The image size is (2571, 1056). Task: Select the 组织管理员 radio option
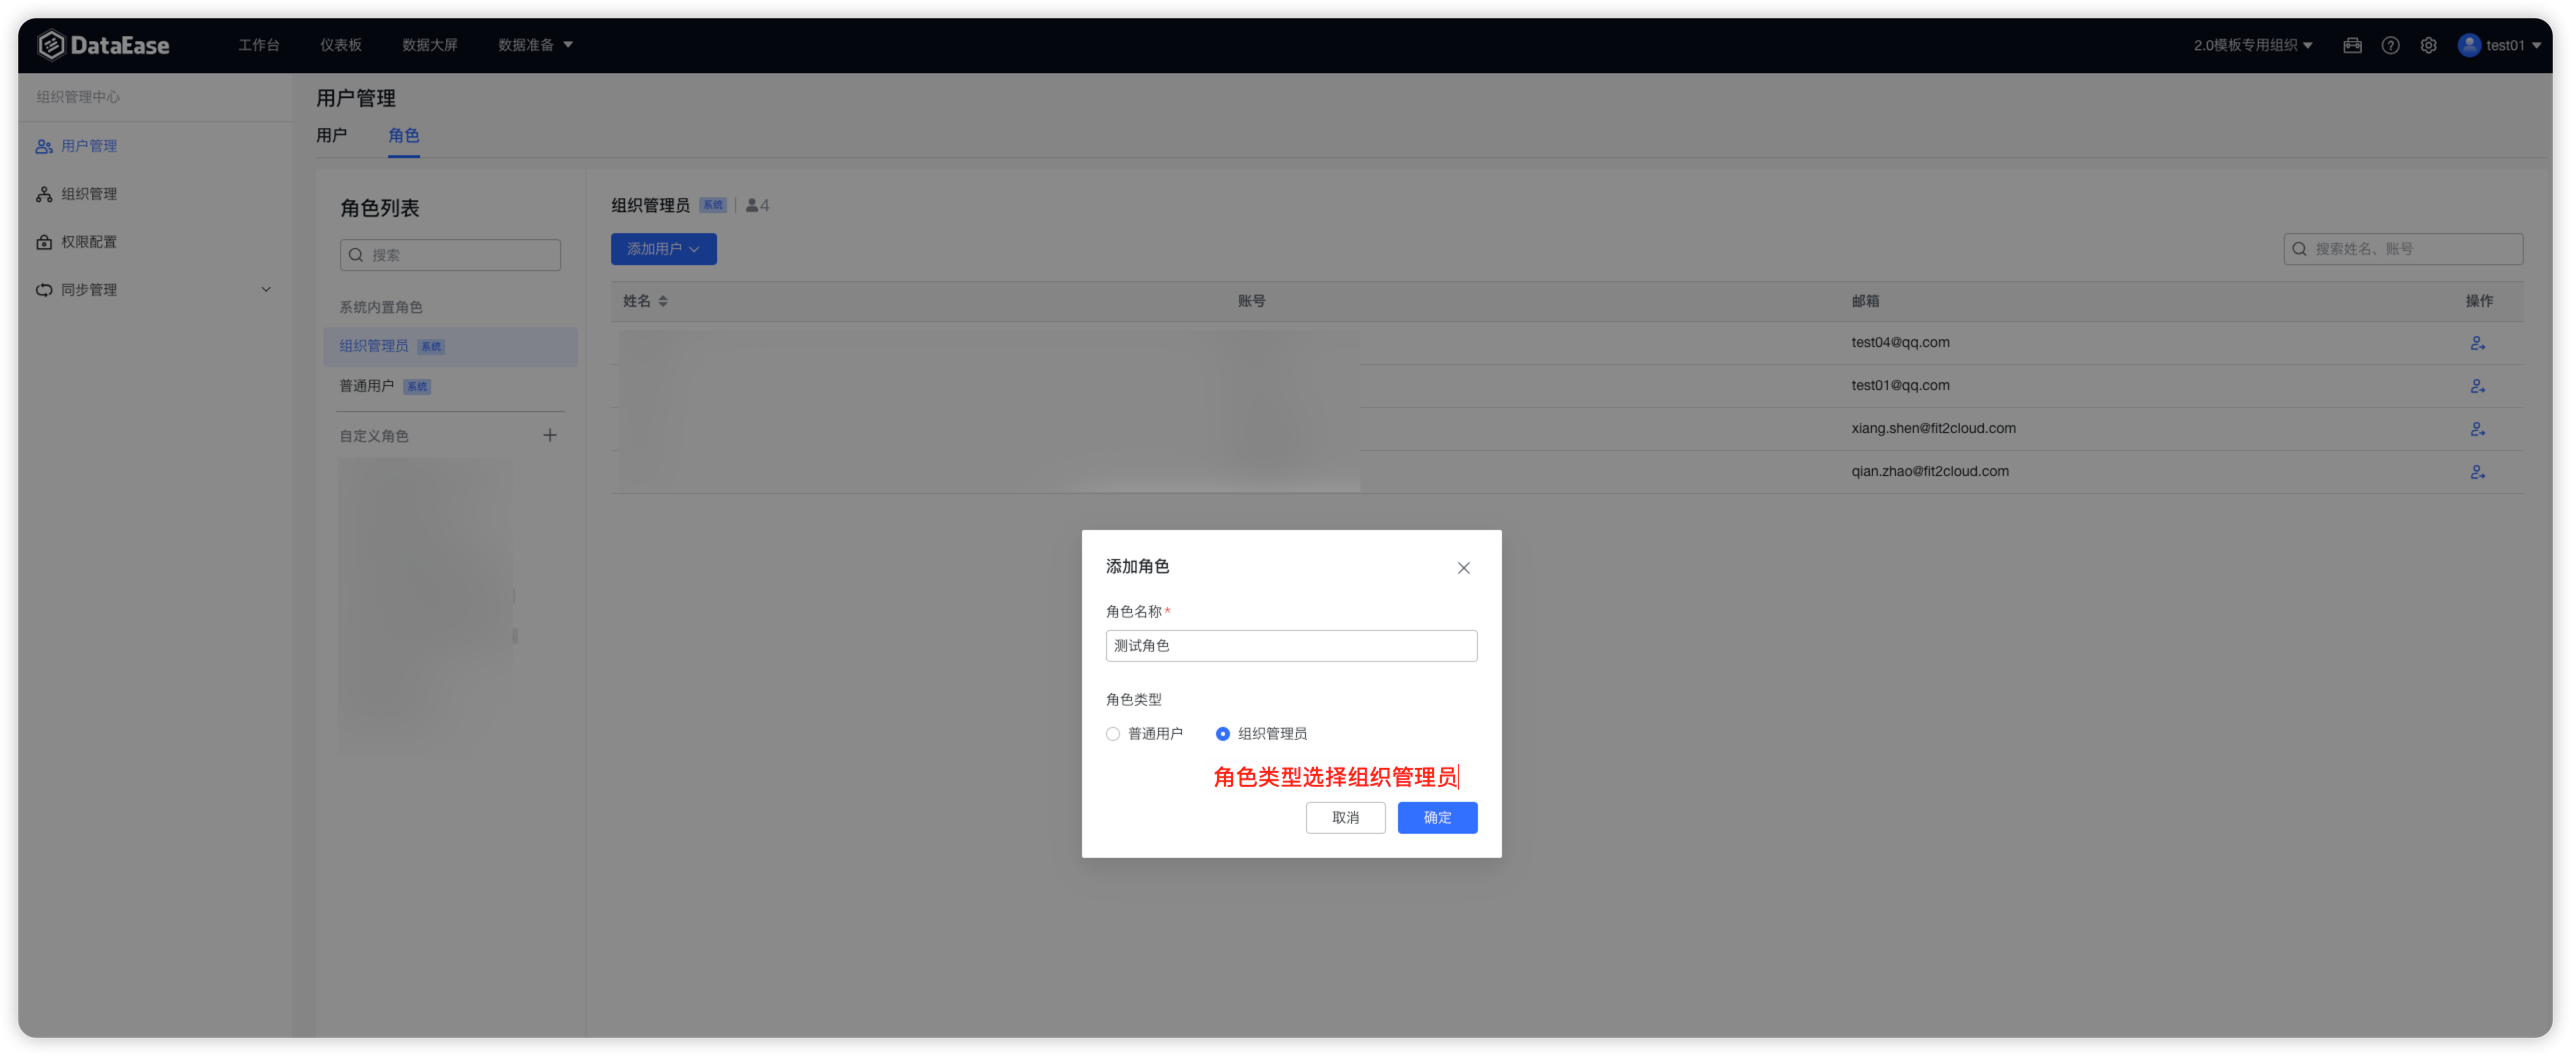1222,734
